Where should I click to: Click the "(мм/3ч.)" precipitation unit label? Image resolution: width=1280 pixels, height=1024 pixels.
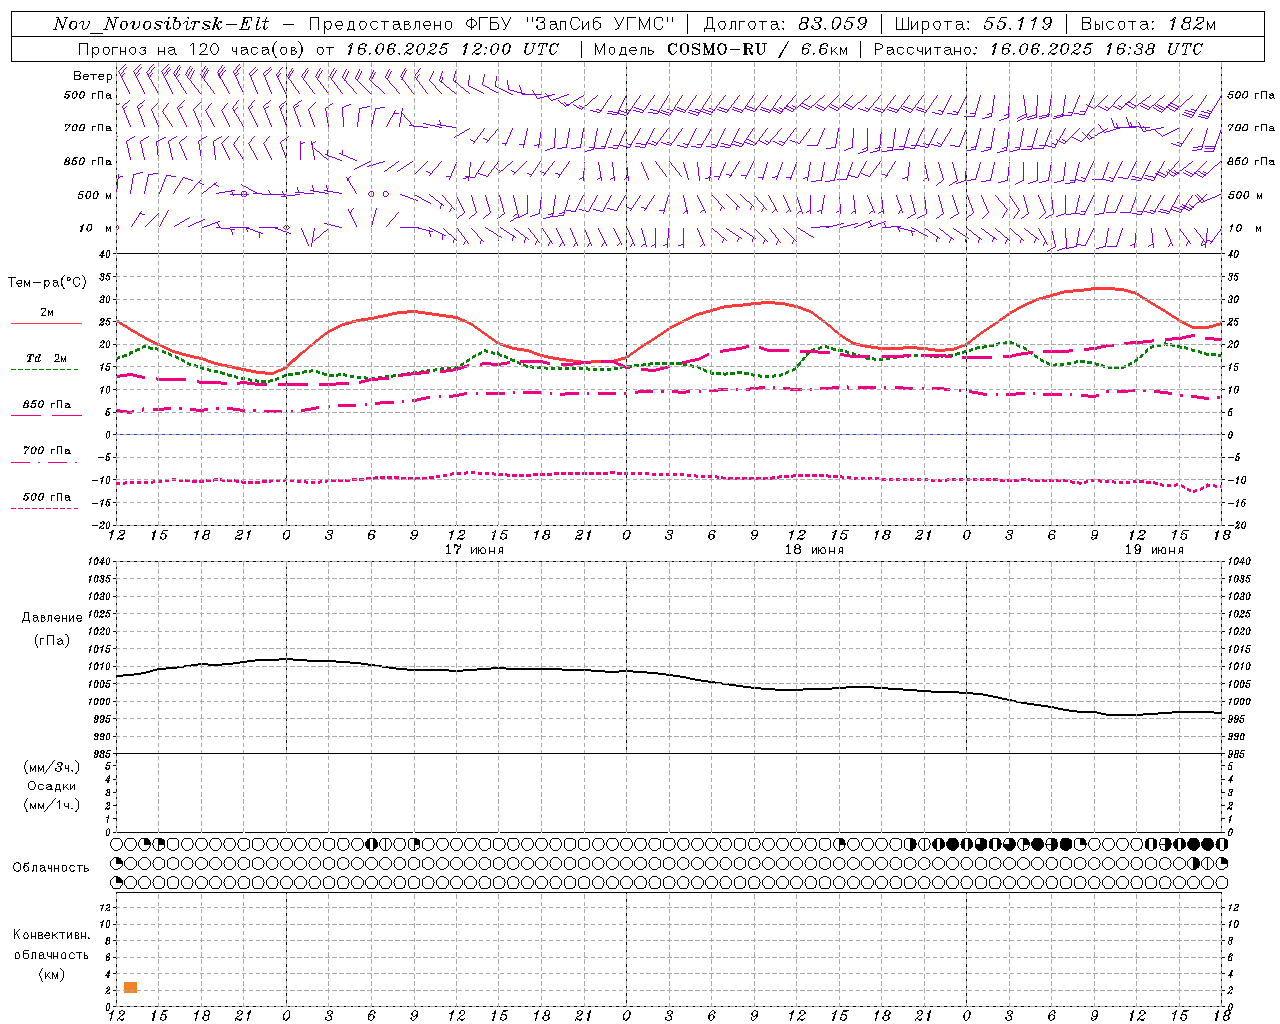tap(52, 767)
